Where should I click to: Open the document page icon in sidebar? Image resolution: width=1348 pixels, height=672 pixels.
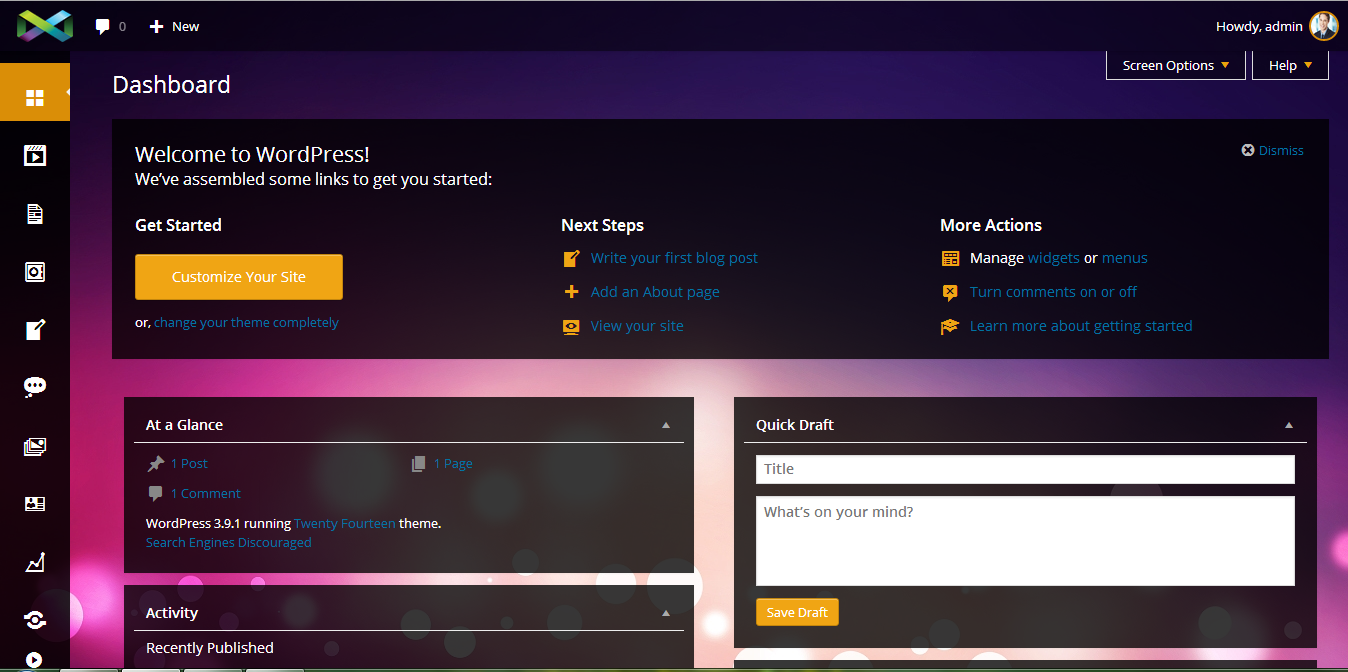35,213
